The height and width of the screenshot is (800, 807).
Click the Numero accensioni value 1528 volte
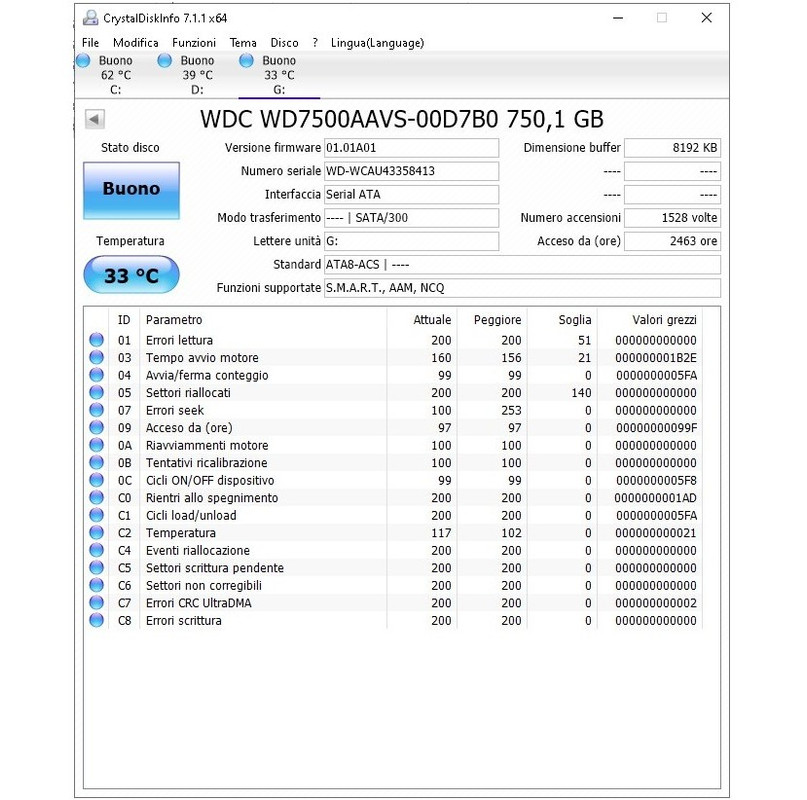tap(673, 218)
